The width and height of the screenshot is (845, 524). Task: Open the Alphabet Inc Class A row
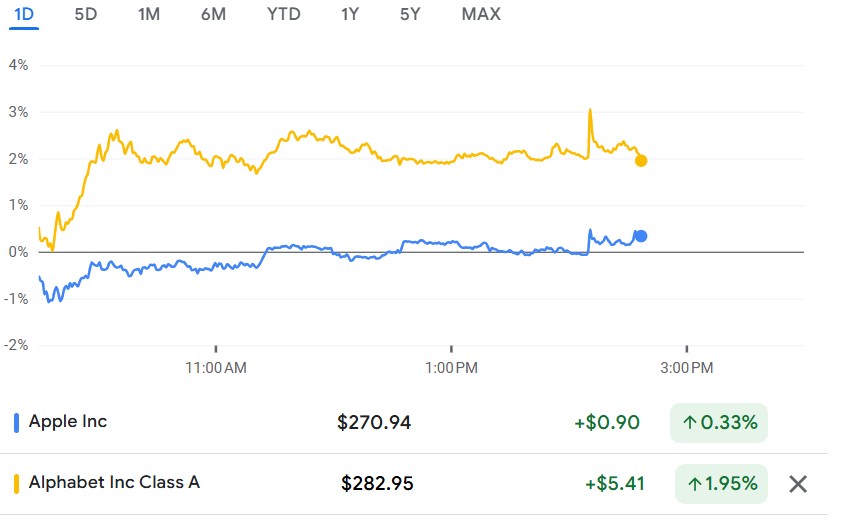click(x=114, y=483)
